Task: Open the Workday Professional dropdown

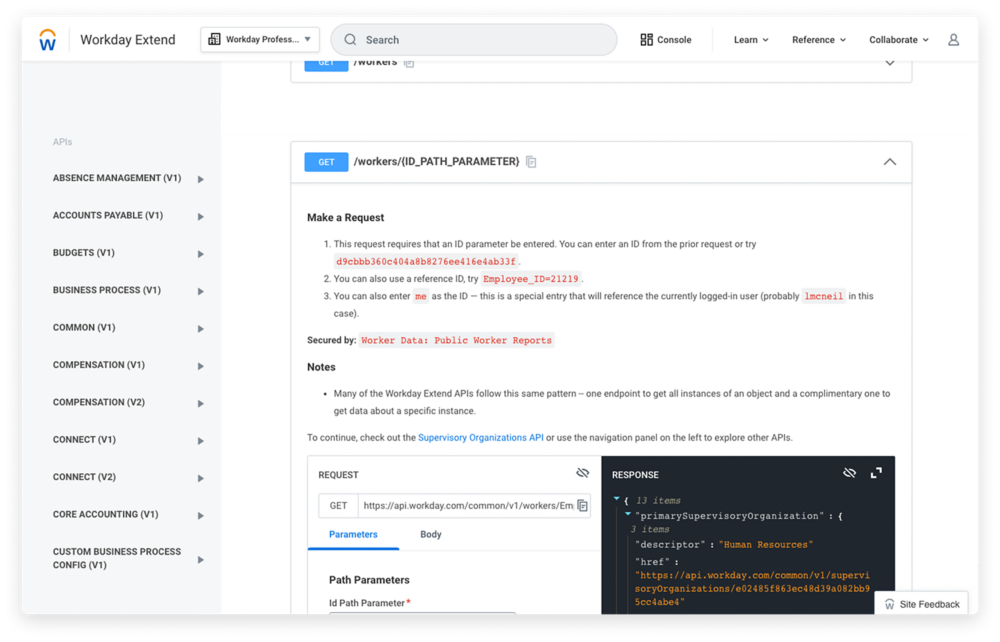Action: (x=260, y=40)
